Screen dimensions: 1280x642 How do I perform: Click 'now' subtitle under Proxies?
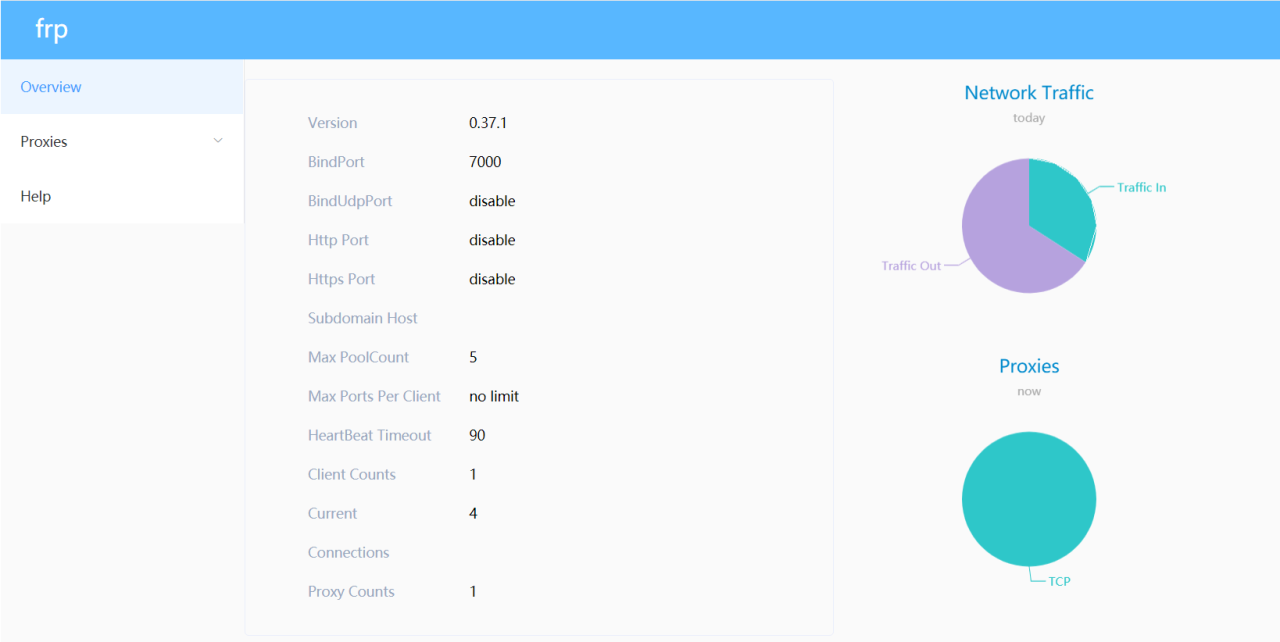pos(1029,392)
